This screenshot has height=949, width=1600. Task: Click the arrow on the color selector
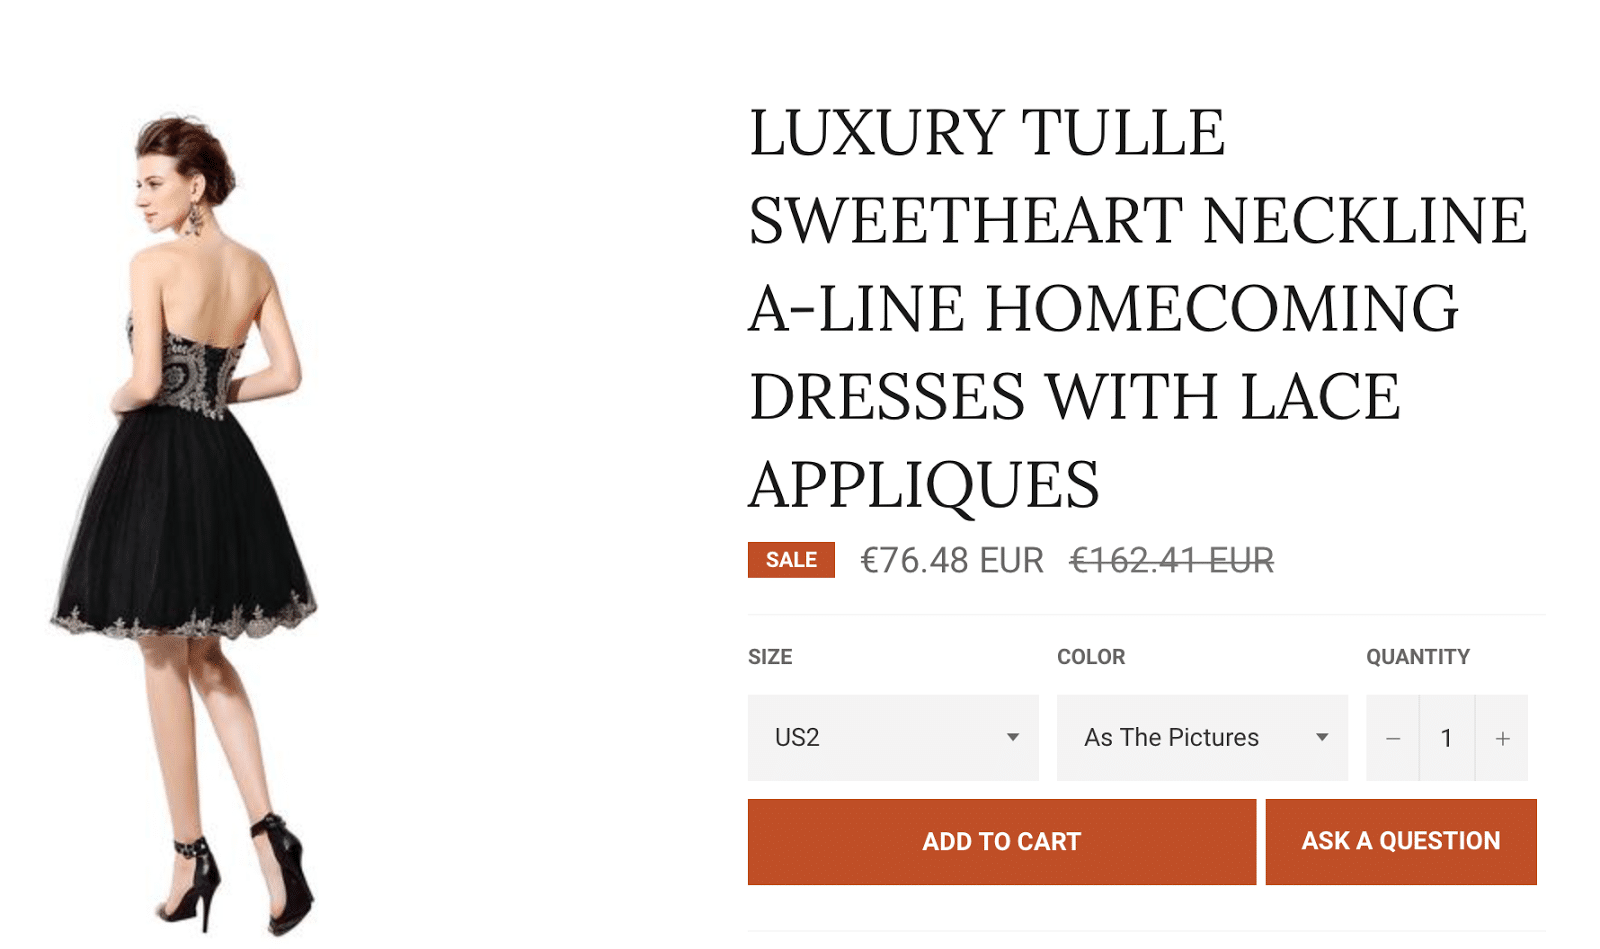[x=1321, y=738]
